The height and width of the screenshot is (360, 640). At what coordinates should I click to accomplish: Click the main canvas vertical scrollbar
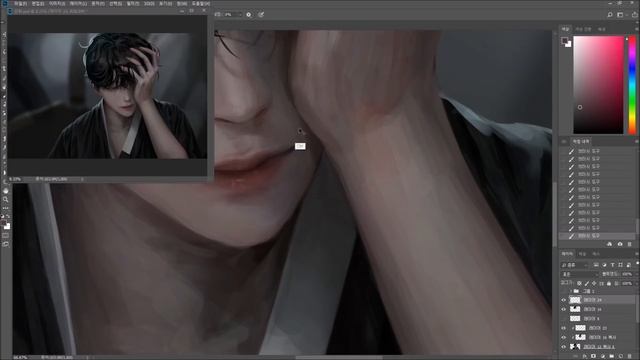555,214
